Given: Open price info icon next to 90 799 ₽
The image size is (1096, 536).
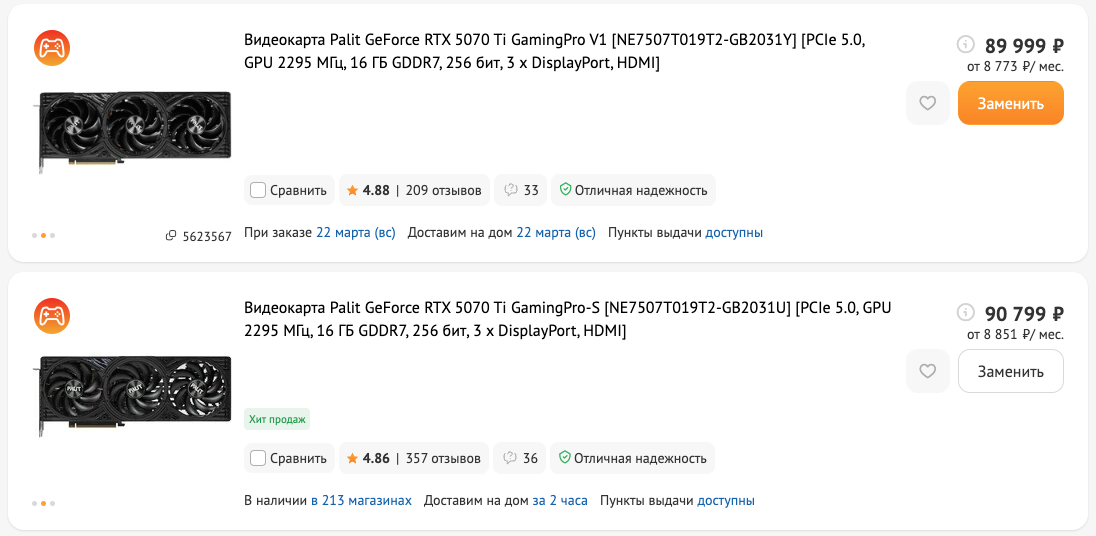Looking at the screenshot, I should pyautogui.click(x=965, y=312).
